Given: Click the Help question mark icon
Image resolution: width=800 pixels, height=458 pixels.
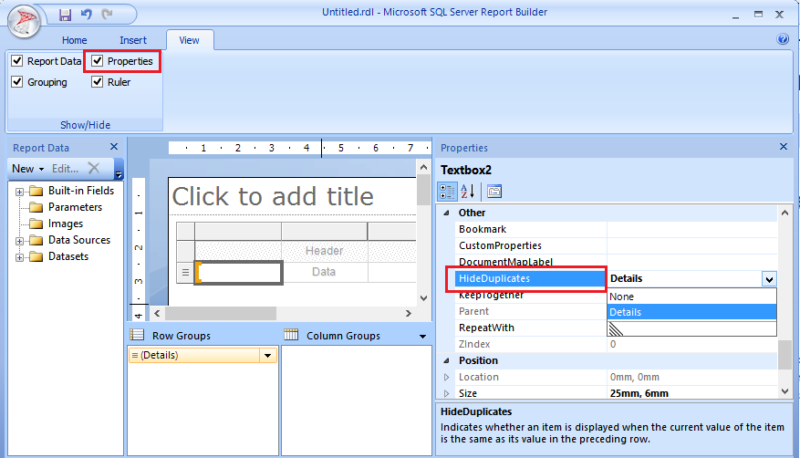Looking at the screenshot, I should click(x=783, y=39).
